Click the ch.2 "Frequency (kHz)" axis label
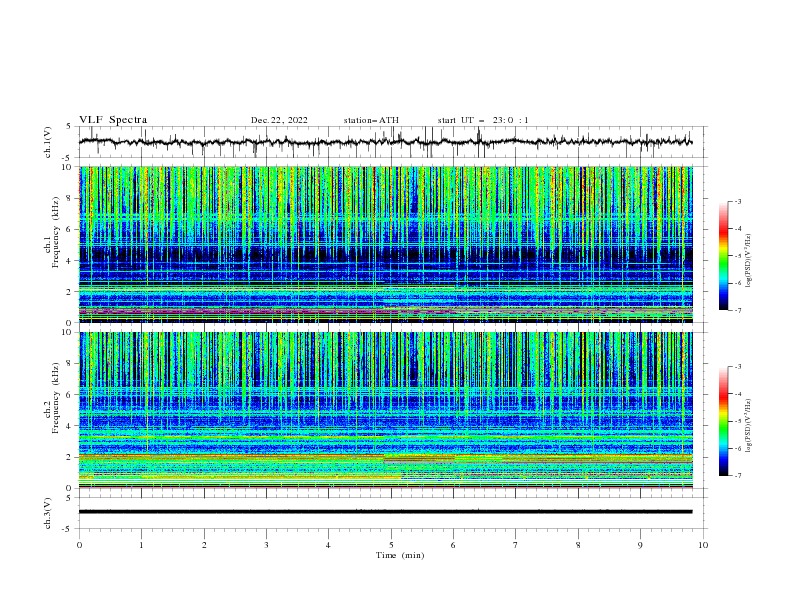The height and width of the screenshot is (612, 792). (x=56, y=398)
